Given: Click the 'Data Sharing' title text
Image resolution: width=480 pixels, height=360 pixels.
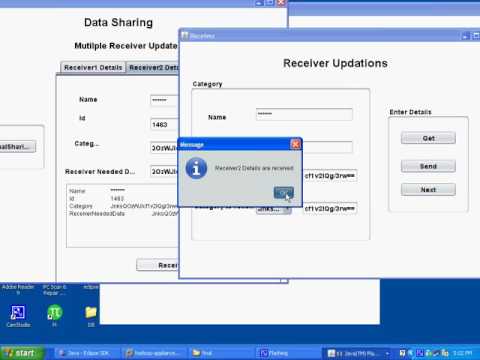Looking at the screenshot, I should click(118, 22).
